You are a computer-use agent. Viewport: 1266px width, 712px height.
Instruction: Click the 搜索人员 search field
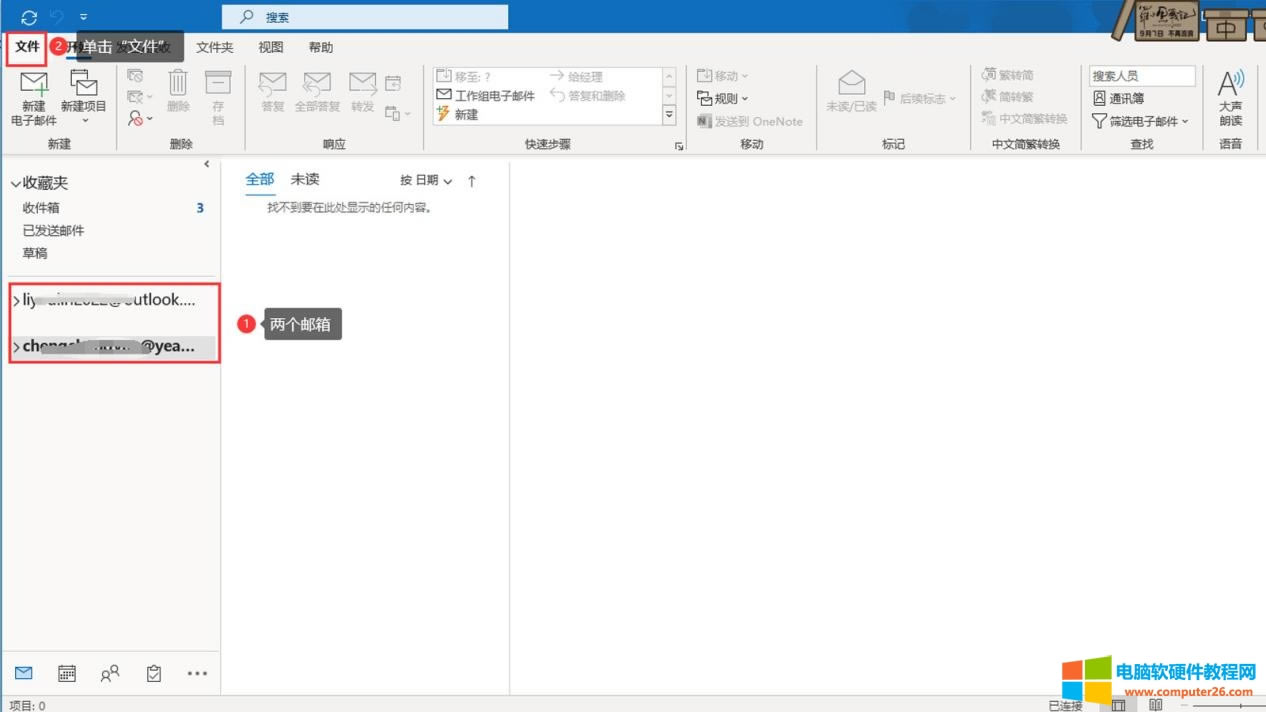pyautogui.click(x=1141, y=75)
